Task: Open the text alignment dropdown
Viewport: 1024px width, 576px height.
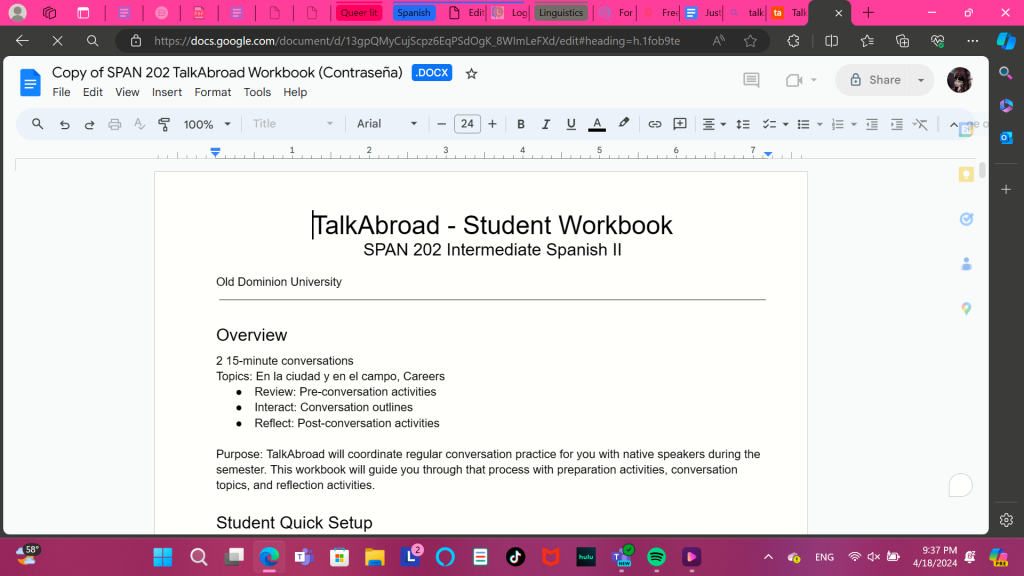Action: tap(714, 124)
